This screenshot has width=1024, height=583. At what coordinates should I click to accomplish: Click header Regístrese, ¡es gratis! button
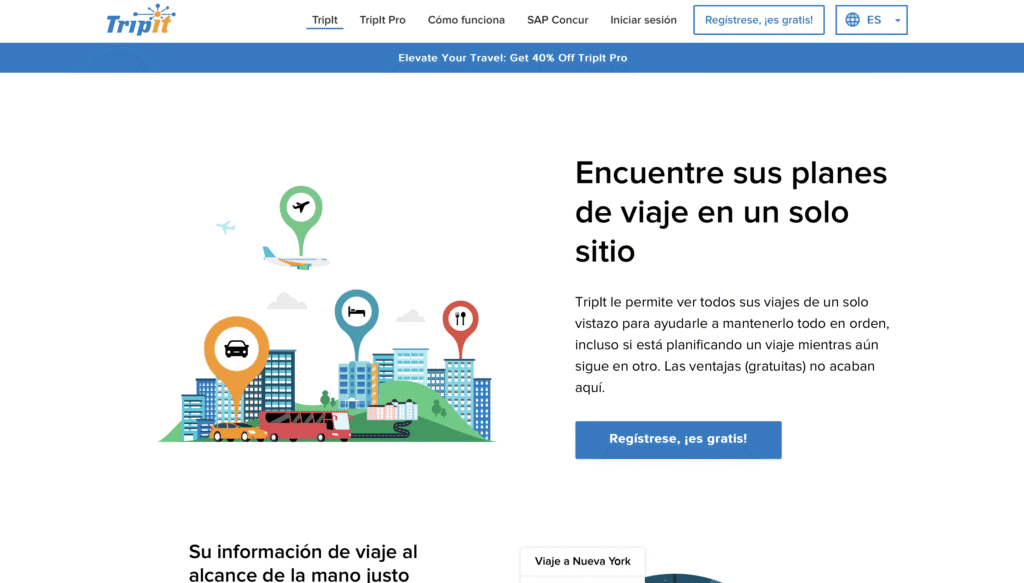click(759, 20)
